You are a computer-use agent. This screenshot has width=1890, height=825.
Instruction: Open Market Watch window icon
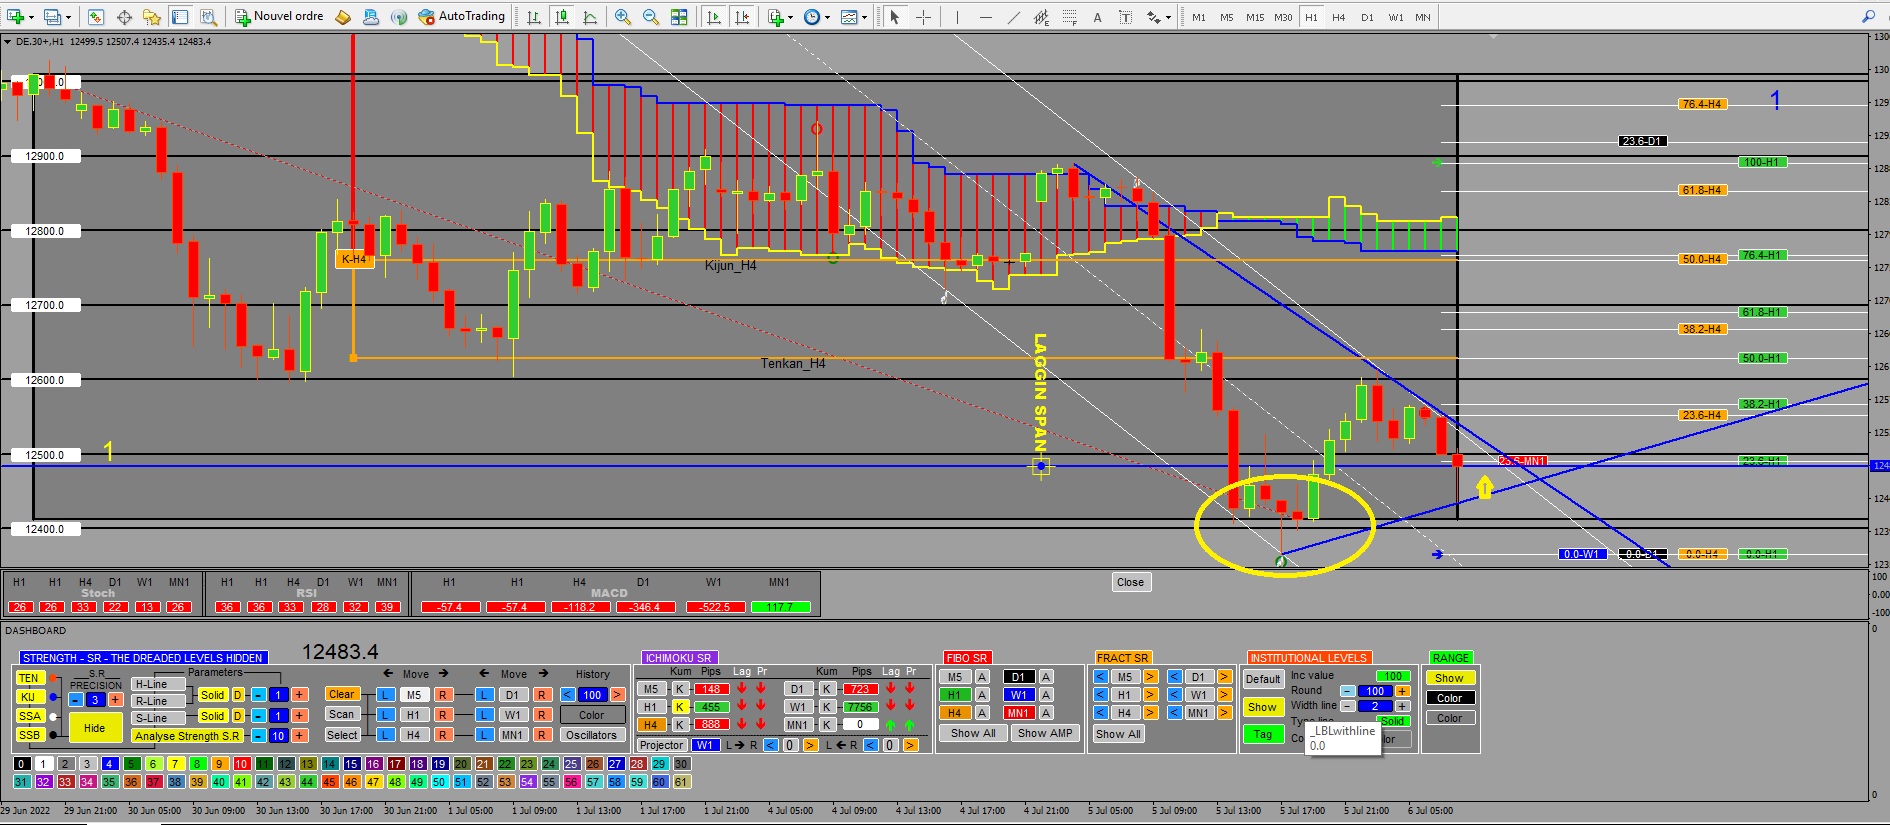[x=96, y=17]
